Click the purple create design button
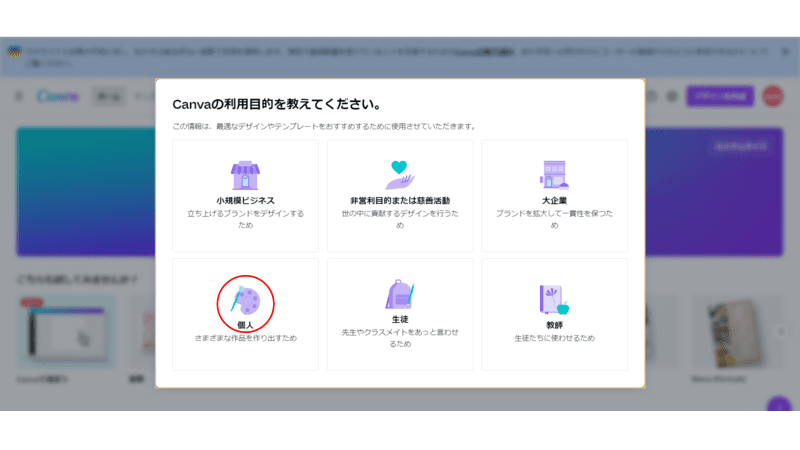The image size is (800, 450). [720, 96]
